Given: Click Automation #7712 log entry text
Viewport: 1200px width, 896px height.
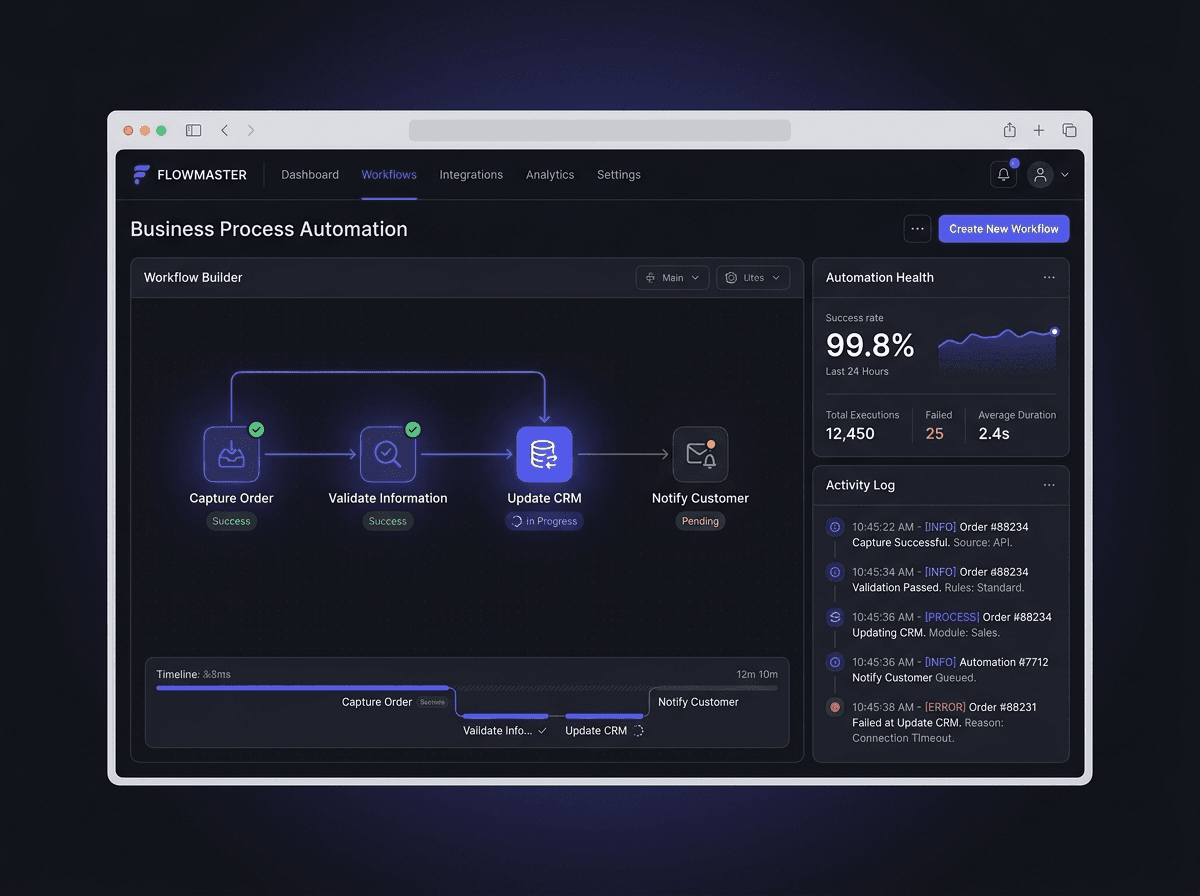Looking at the screenshot, I should (x=1004, y=662).
